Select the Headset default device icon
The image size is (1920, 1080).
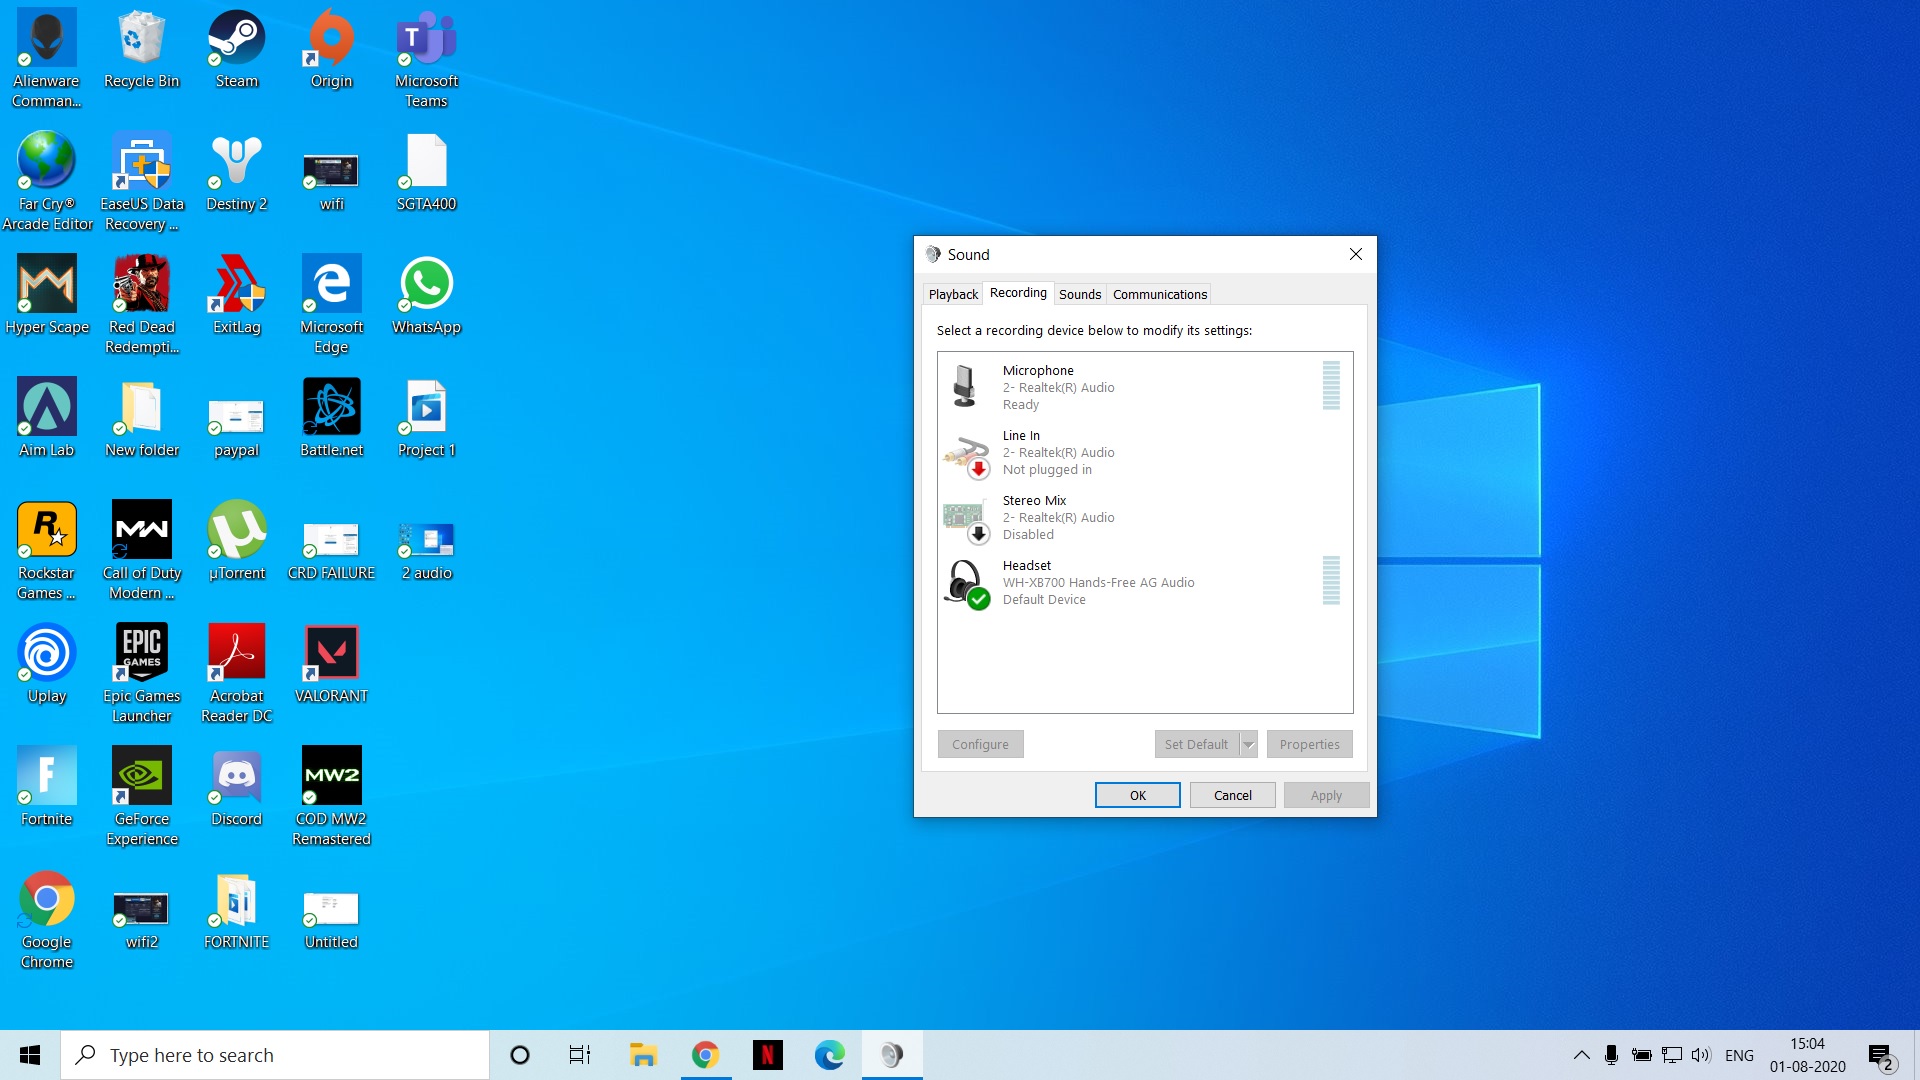[966, 584]
